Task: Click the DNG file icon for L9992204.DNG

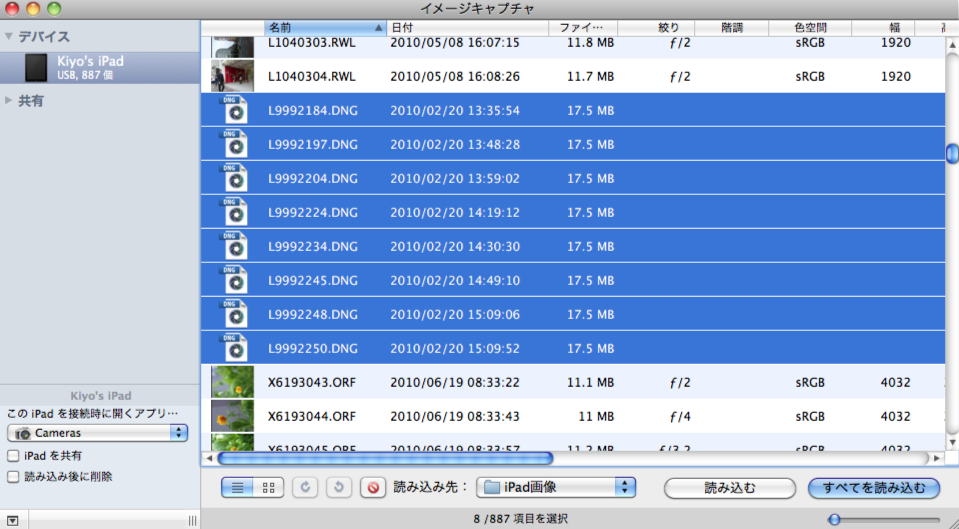Action: pos(233,178)
